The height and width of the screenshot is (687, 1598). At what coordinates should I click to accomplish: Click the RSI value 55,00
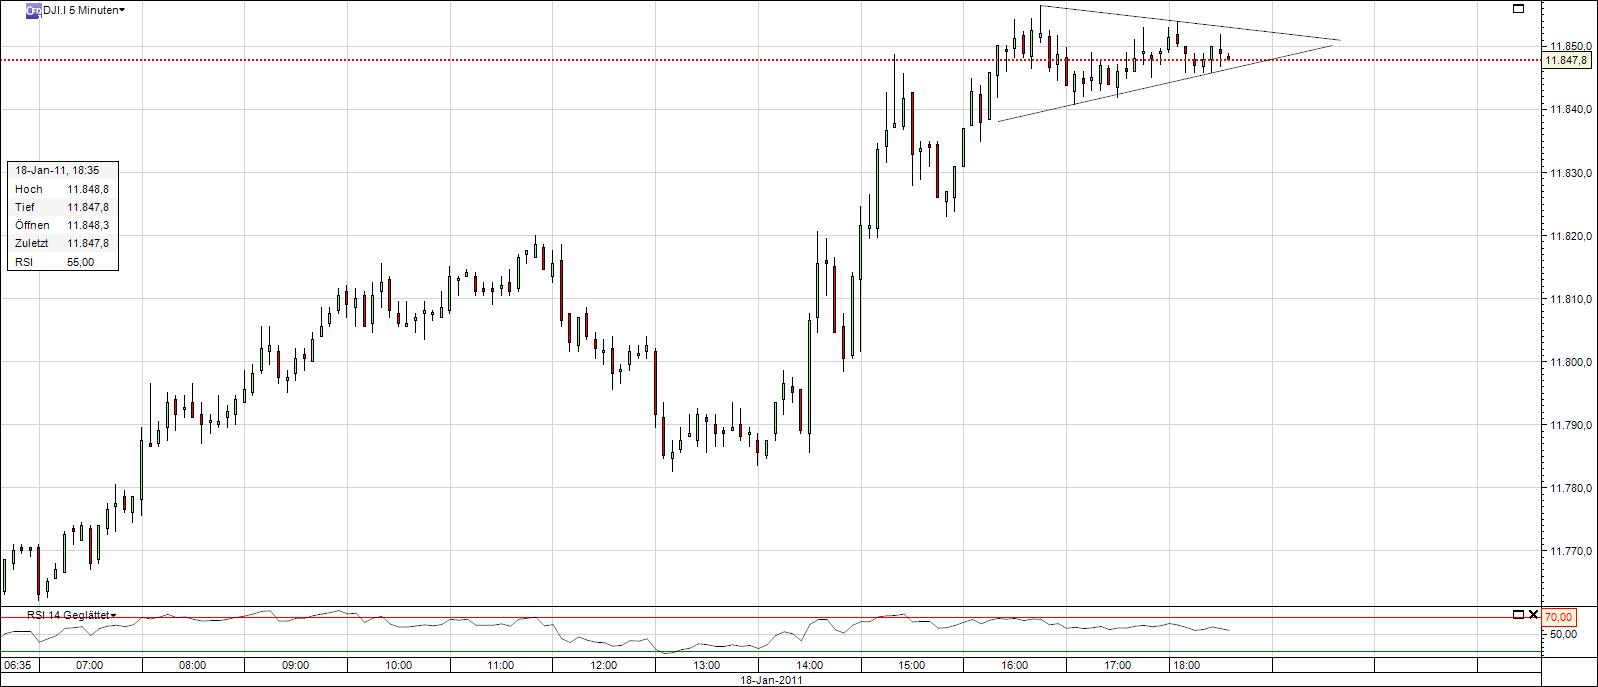(x=81, y=261)
